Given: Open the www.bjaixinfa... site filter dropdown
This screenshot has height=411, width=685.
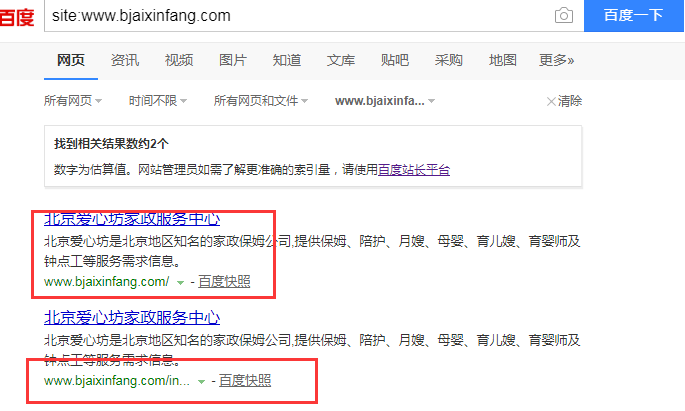Looking at the screenshot, I should pyautogui.click(x=385, y=101).
